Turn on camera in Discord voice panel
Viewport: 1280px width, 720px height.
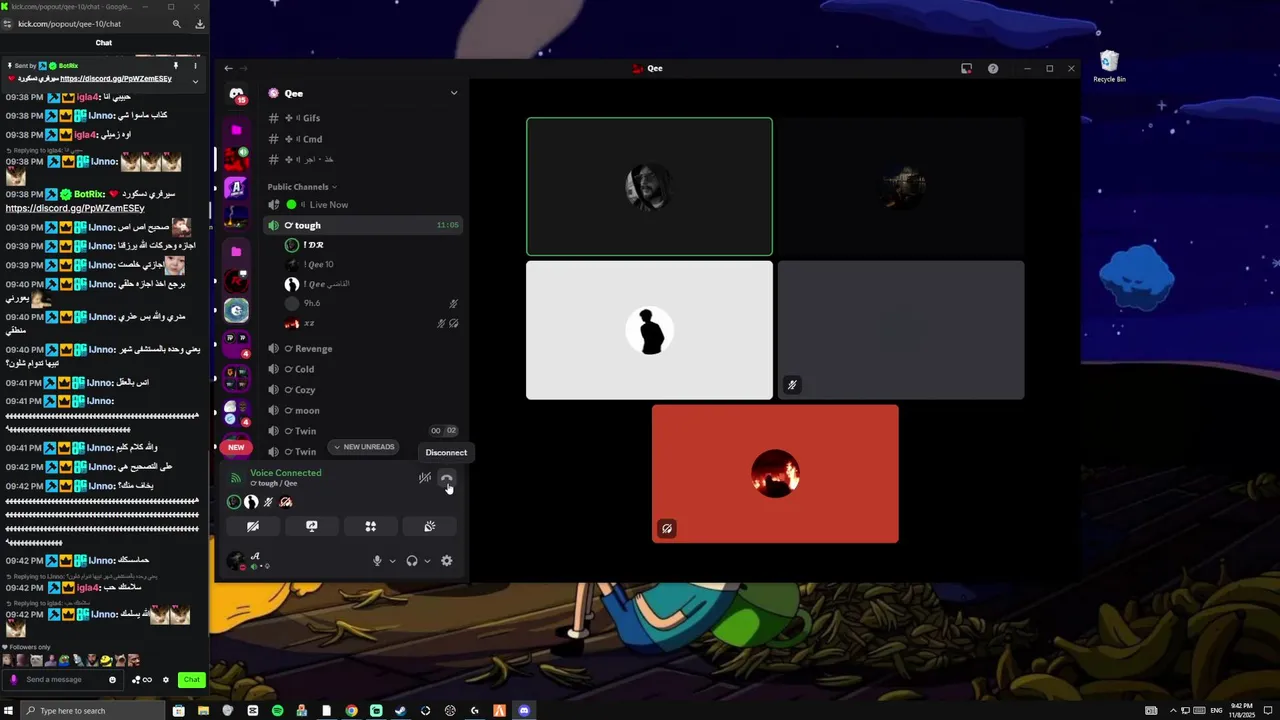coord(253,526)
